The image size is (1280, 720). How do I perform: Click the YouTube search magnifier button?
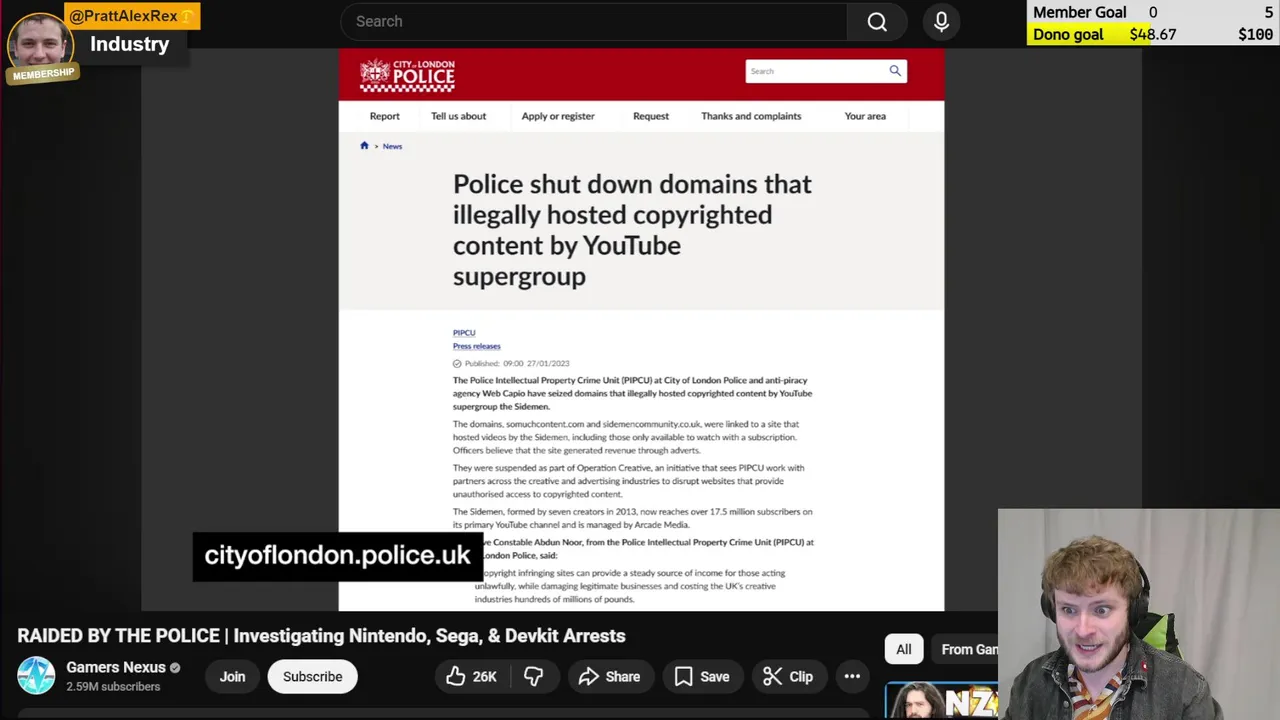tap(877, 21)
